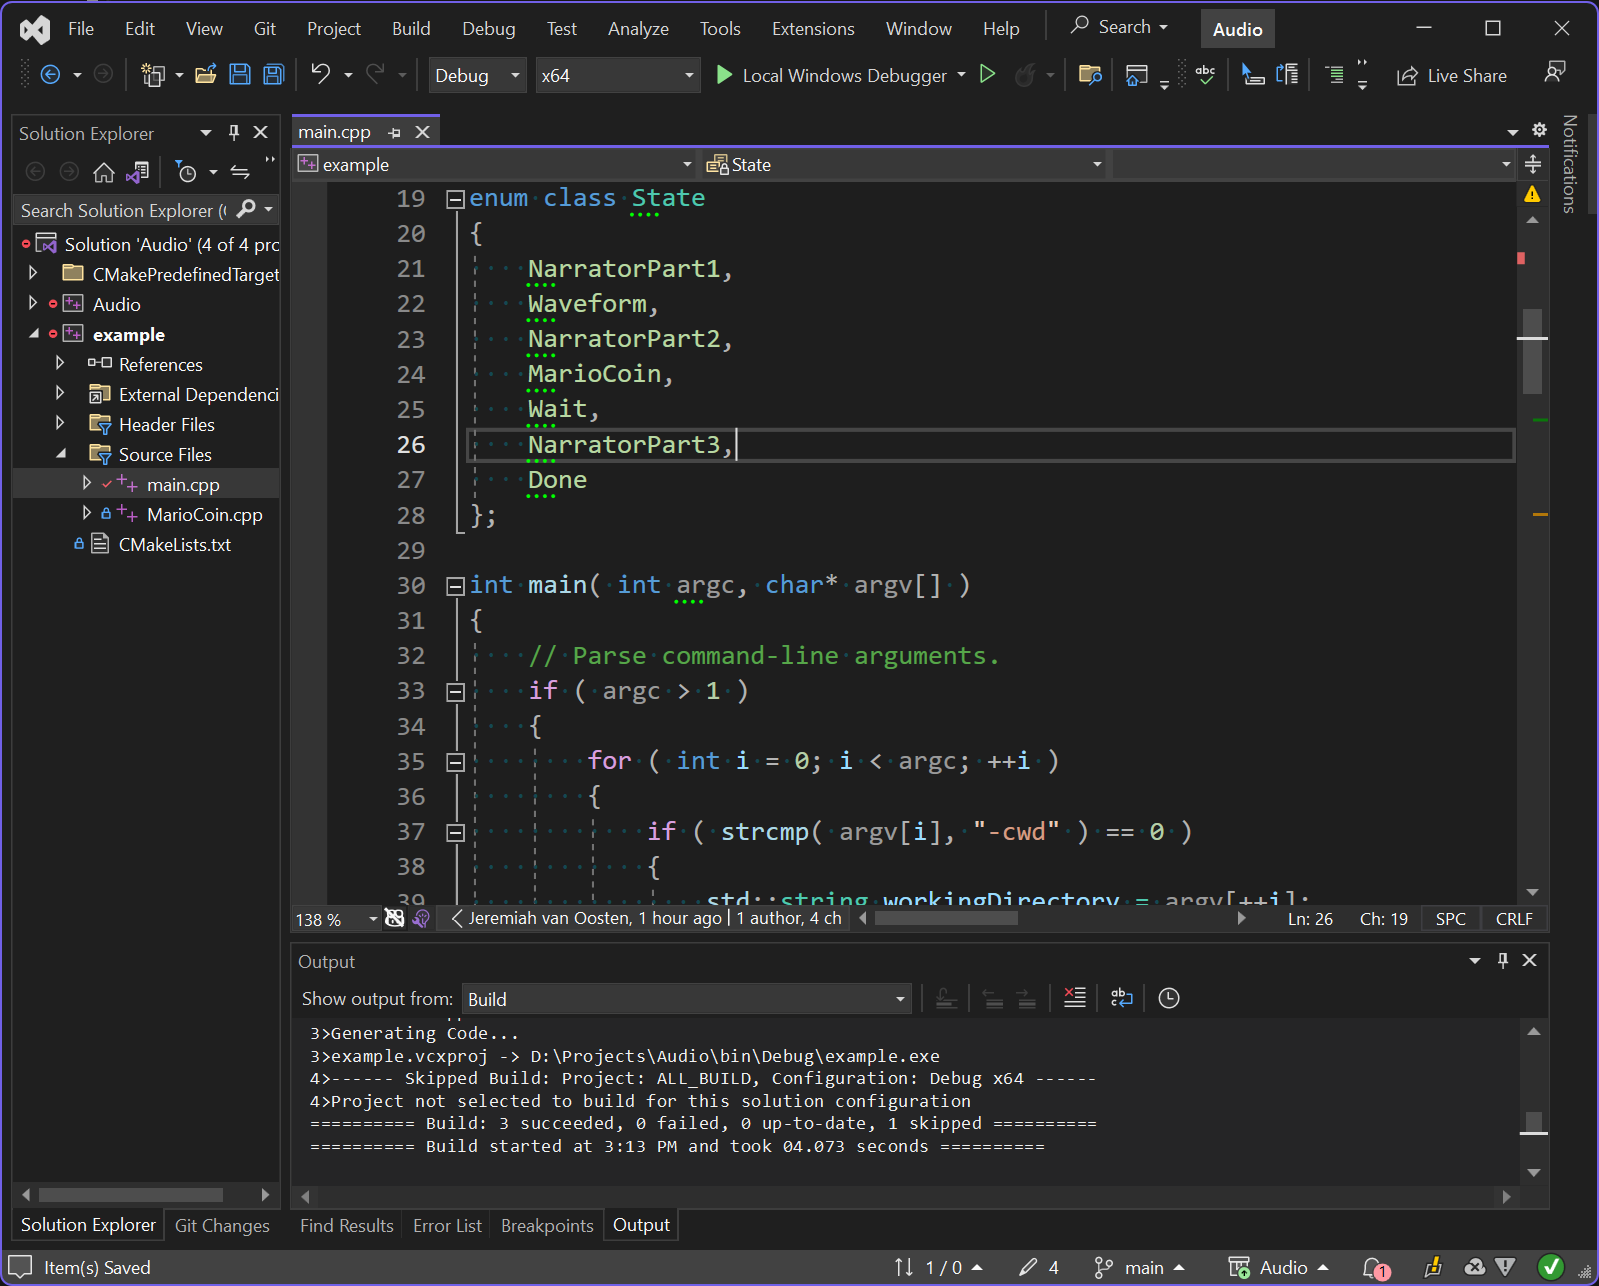
Task: Click the Find in Files folder icon
Action: click(x=1090, y=75)
